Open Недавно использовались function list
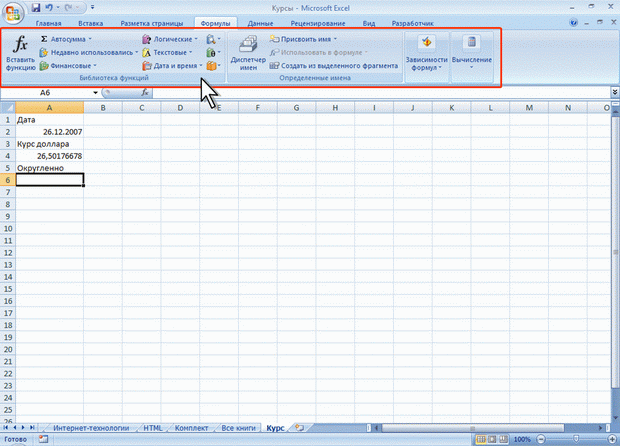The image size is (620, 446). tap(89, 52)
